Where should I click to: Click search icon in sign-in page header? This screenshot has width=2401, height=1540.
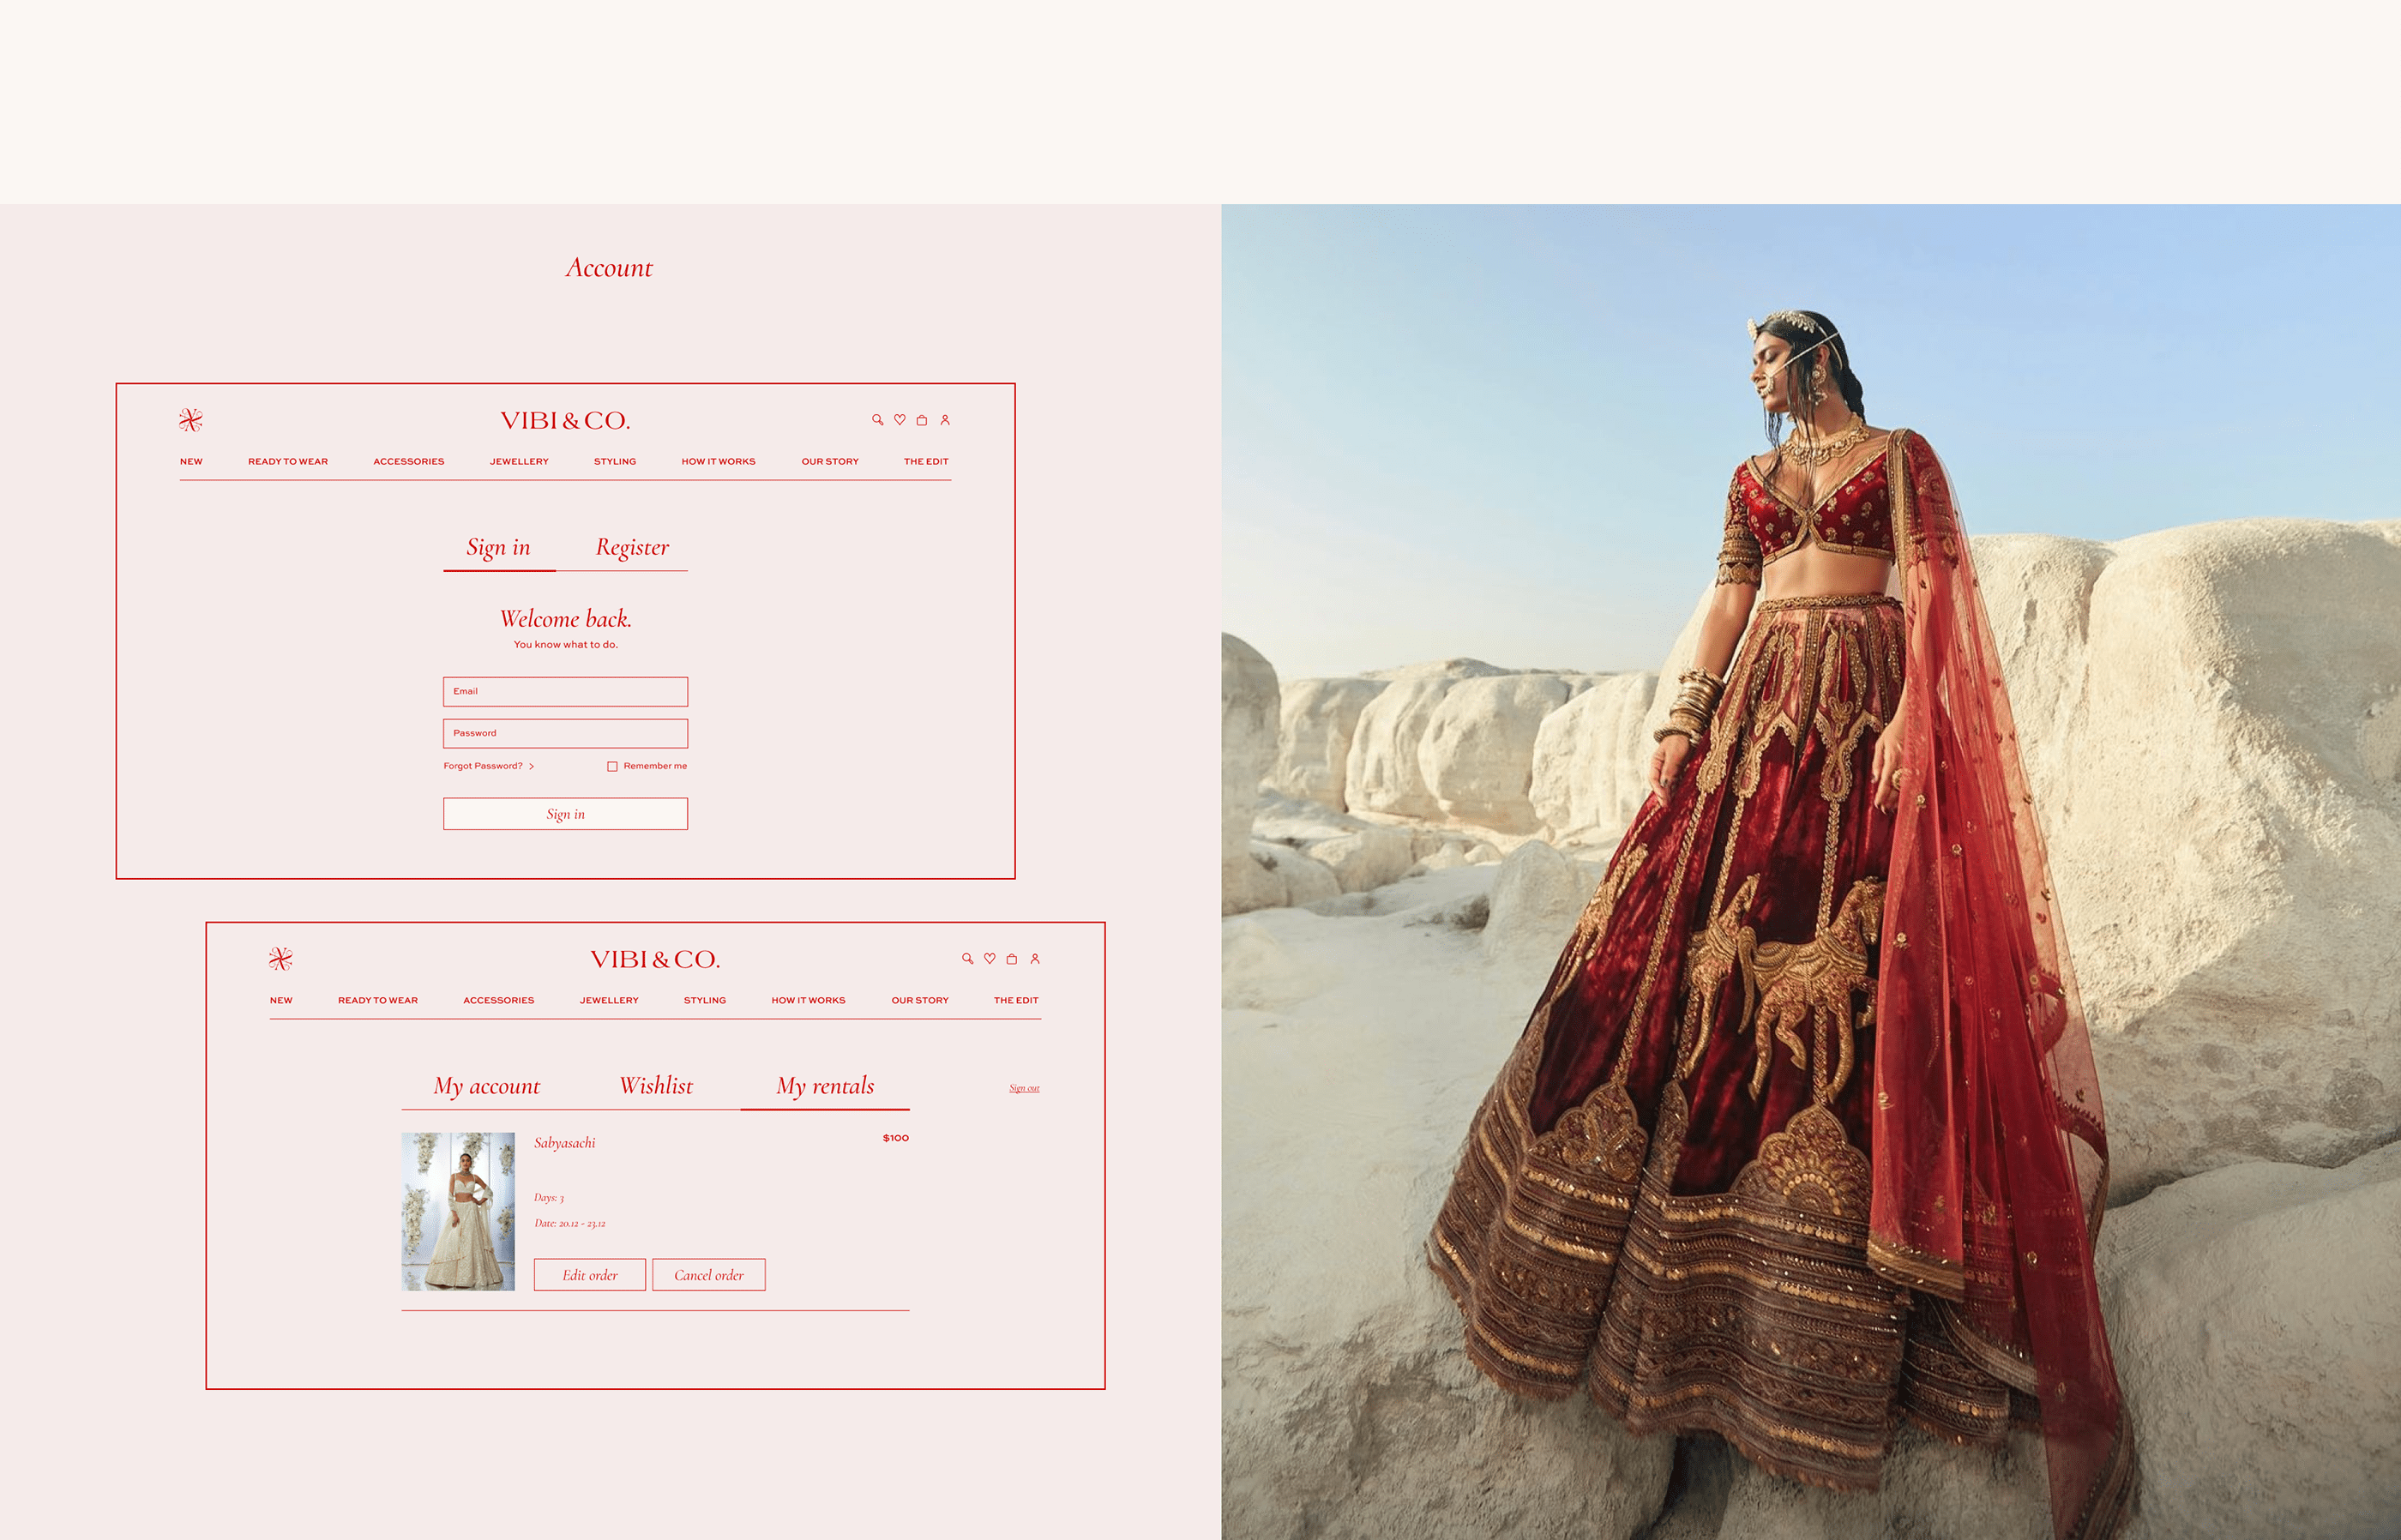click(x=877, y=420)
